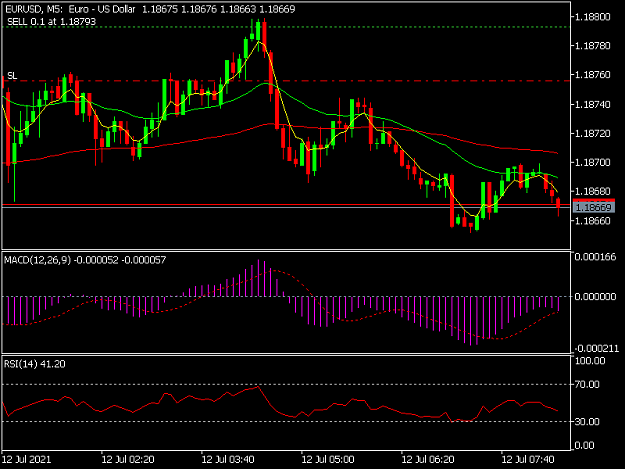This screenshot has height=469, width=625.
Task: Select the SELL 0.1 at 1.18793 order label
Action: point(51,22)
